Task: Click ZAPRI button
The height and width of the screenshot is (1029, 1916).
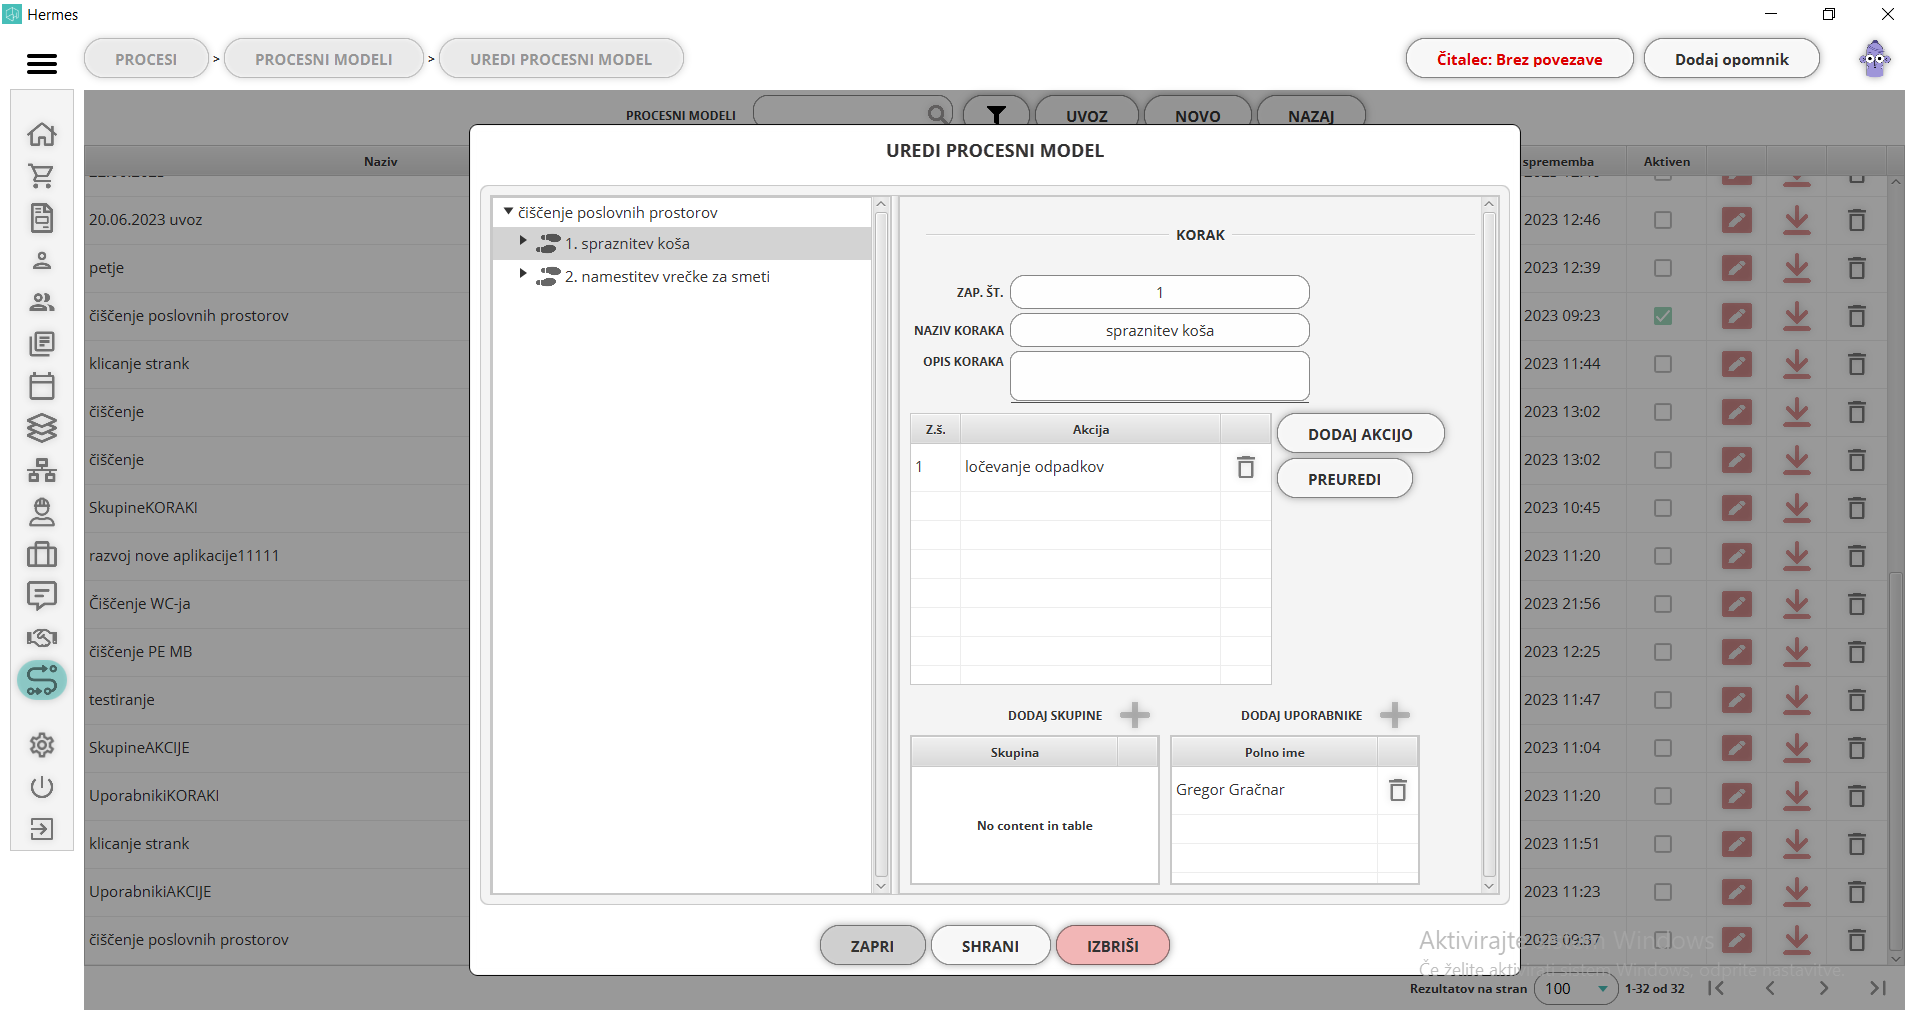Action: [x=872, y=946]
